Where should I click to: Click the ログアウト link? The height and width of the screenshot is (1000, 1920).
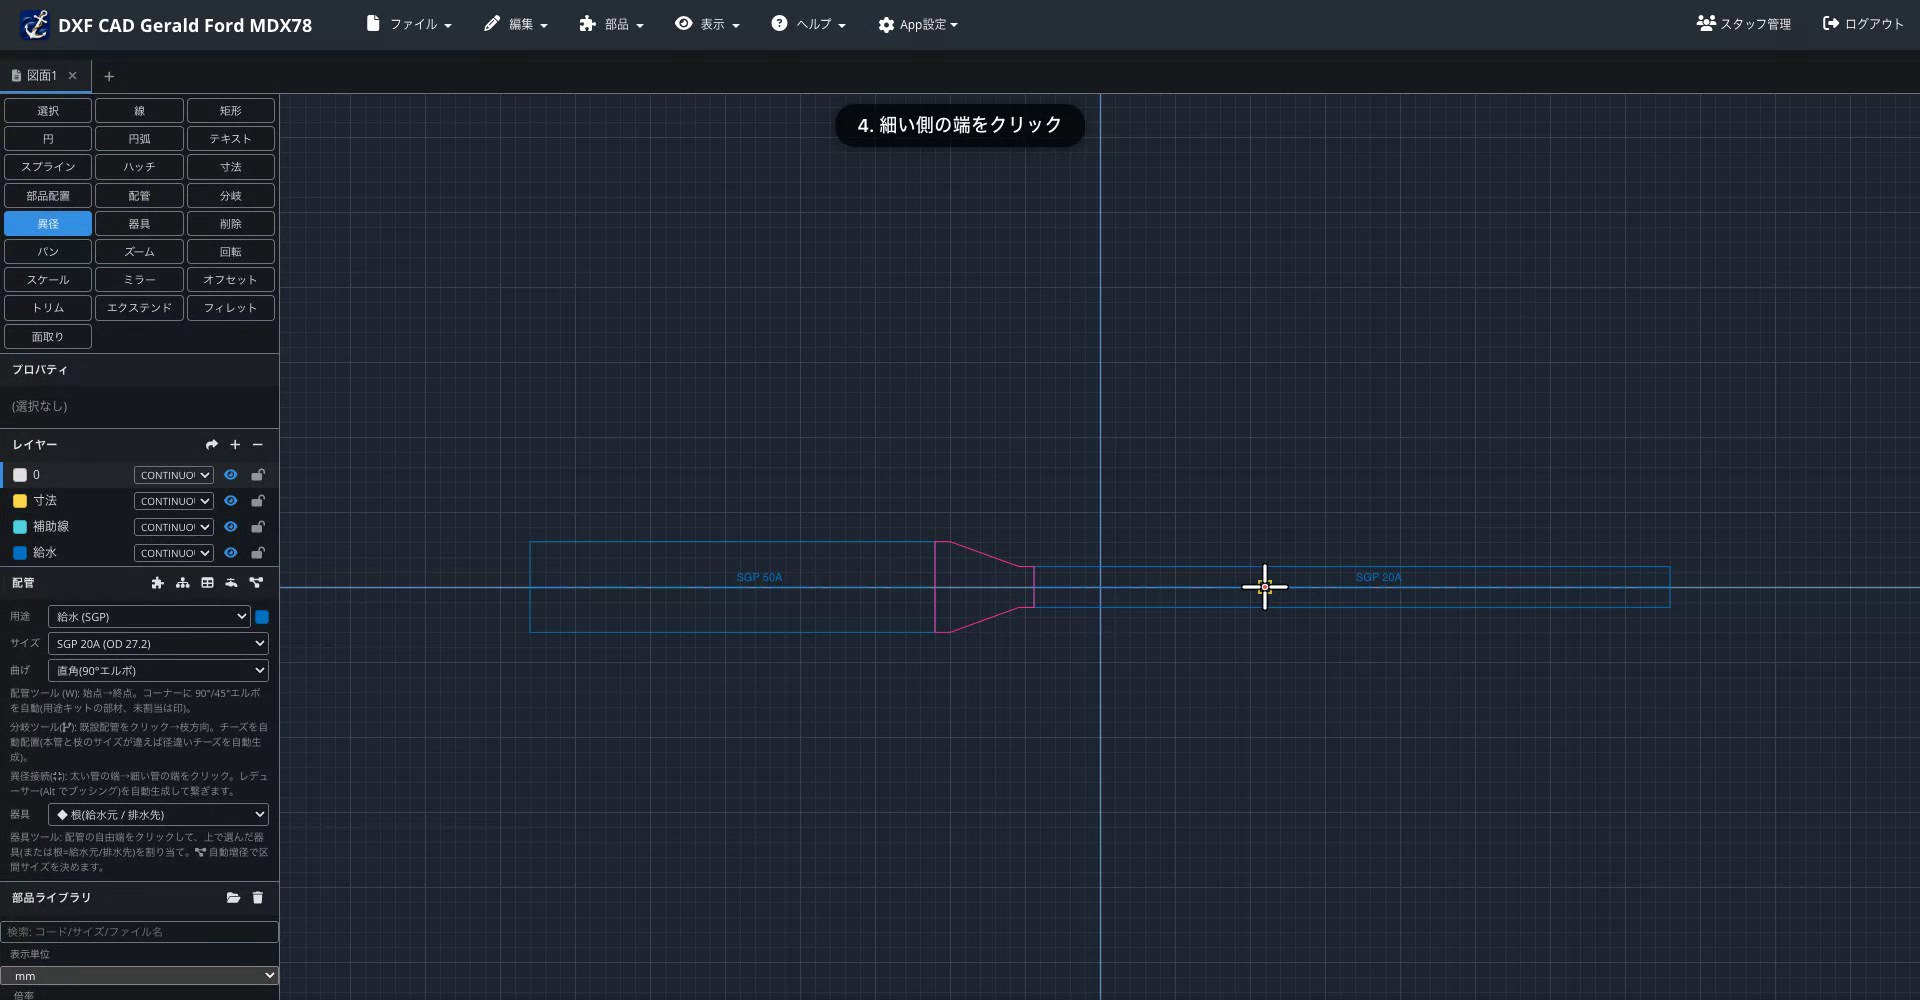pos(1863,24)
